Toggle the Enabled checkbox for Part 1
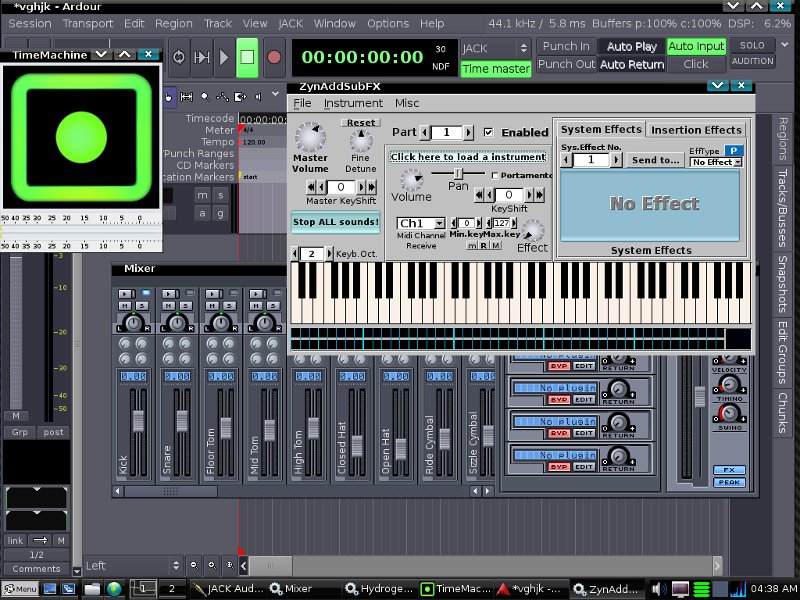Screen dimensions: 800x600 (x=488, y=132)
